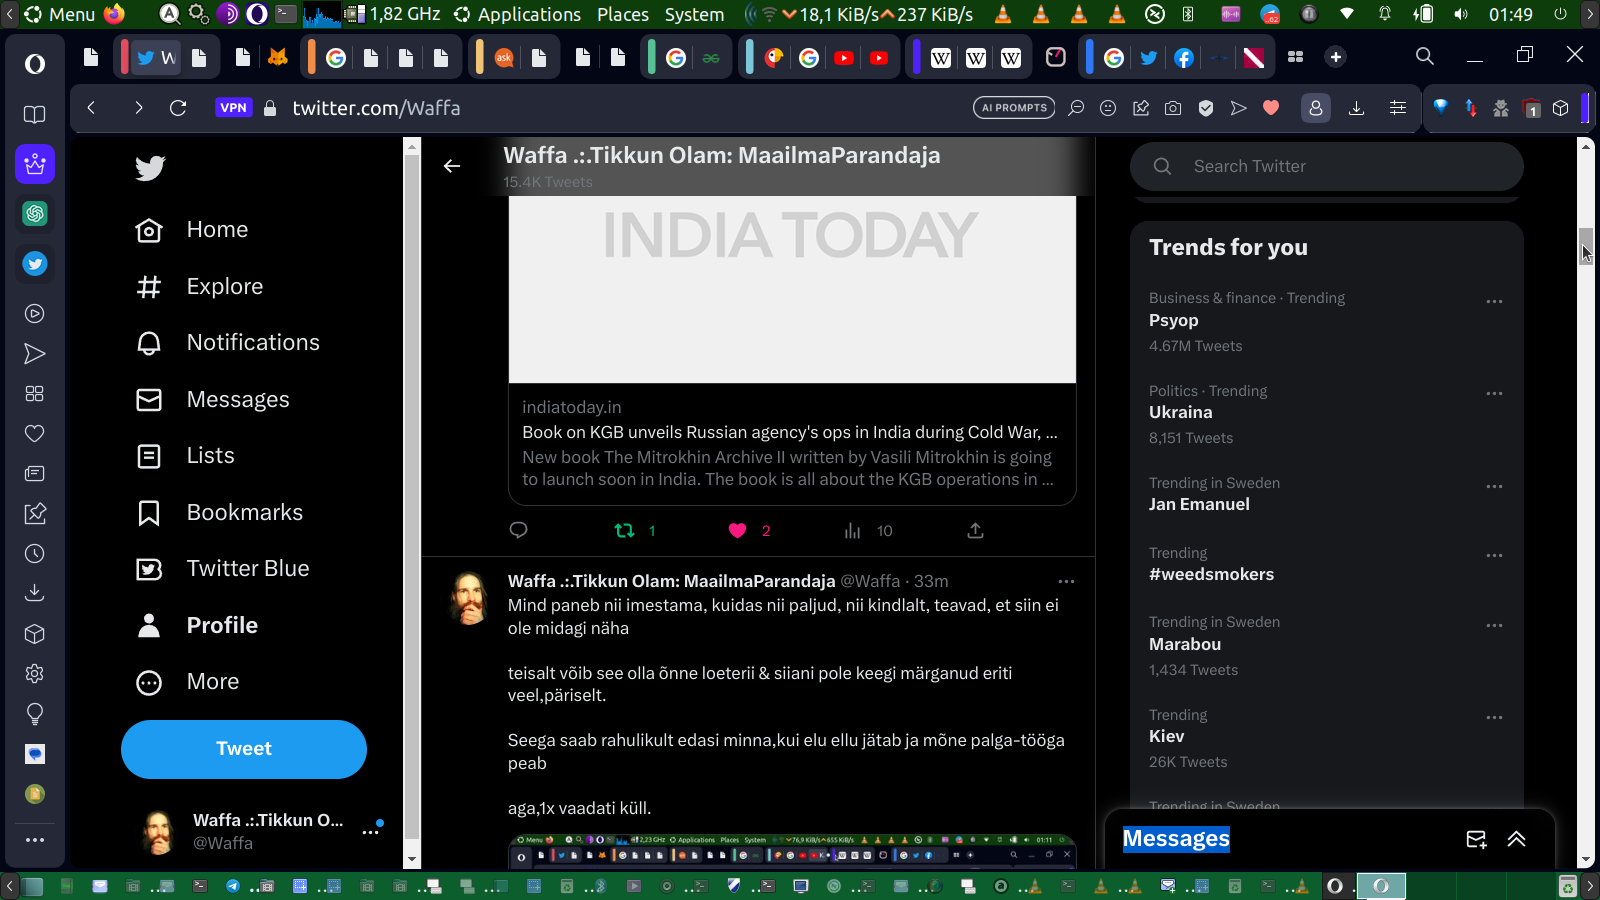The height and width of the screenshot is (900, 1600).
Task: Click the page's vertical scrollbar thumb
Action: [1586, 245]
